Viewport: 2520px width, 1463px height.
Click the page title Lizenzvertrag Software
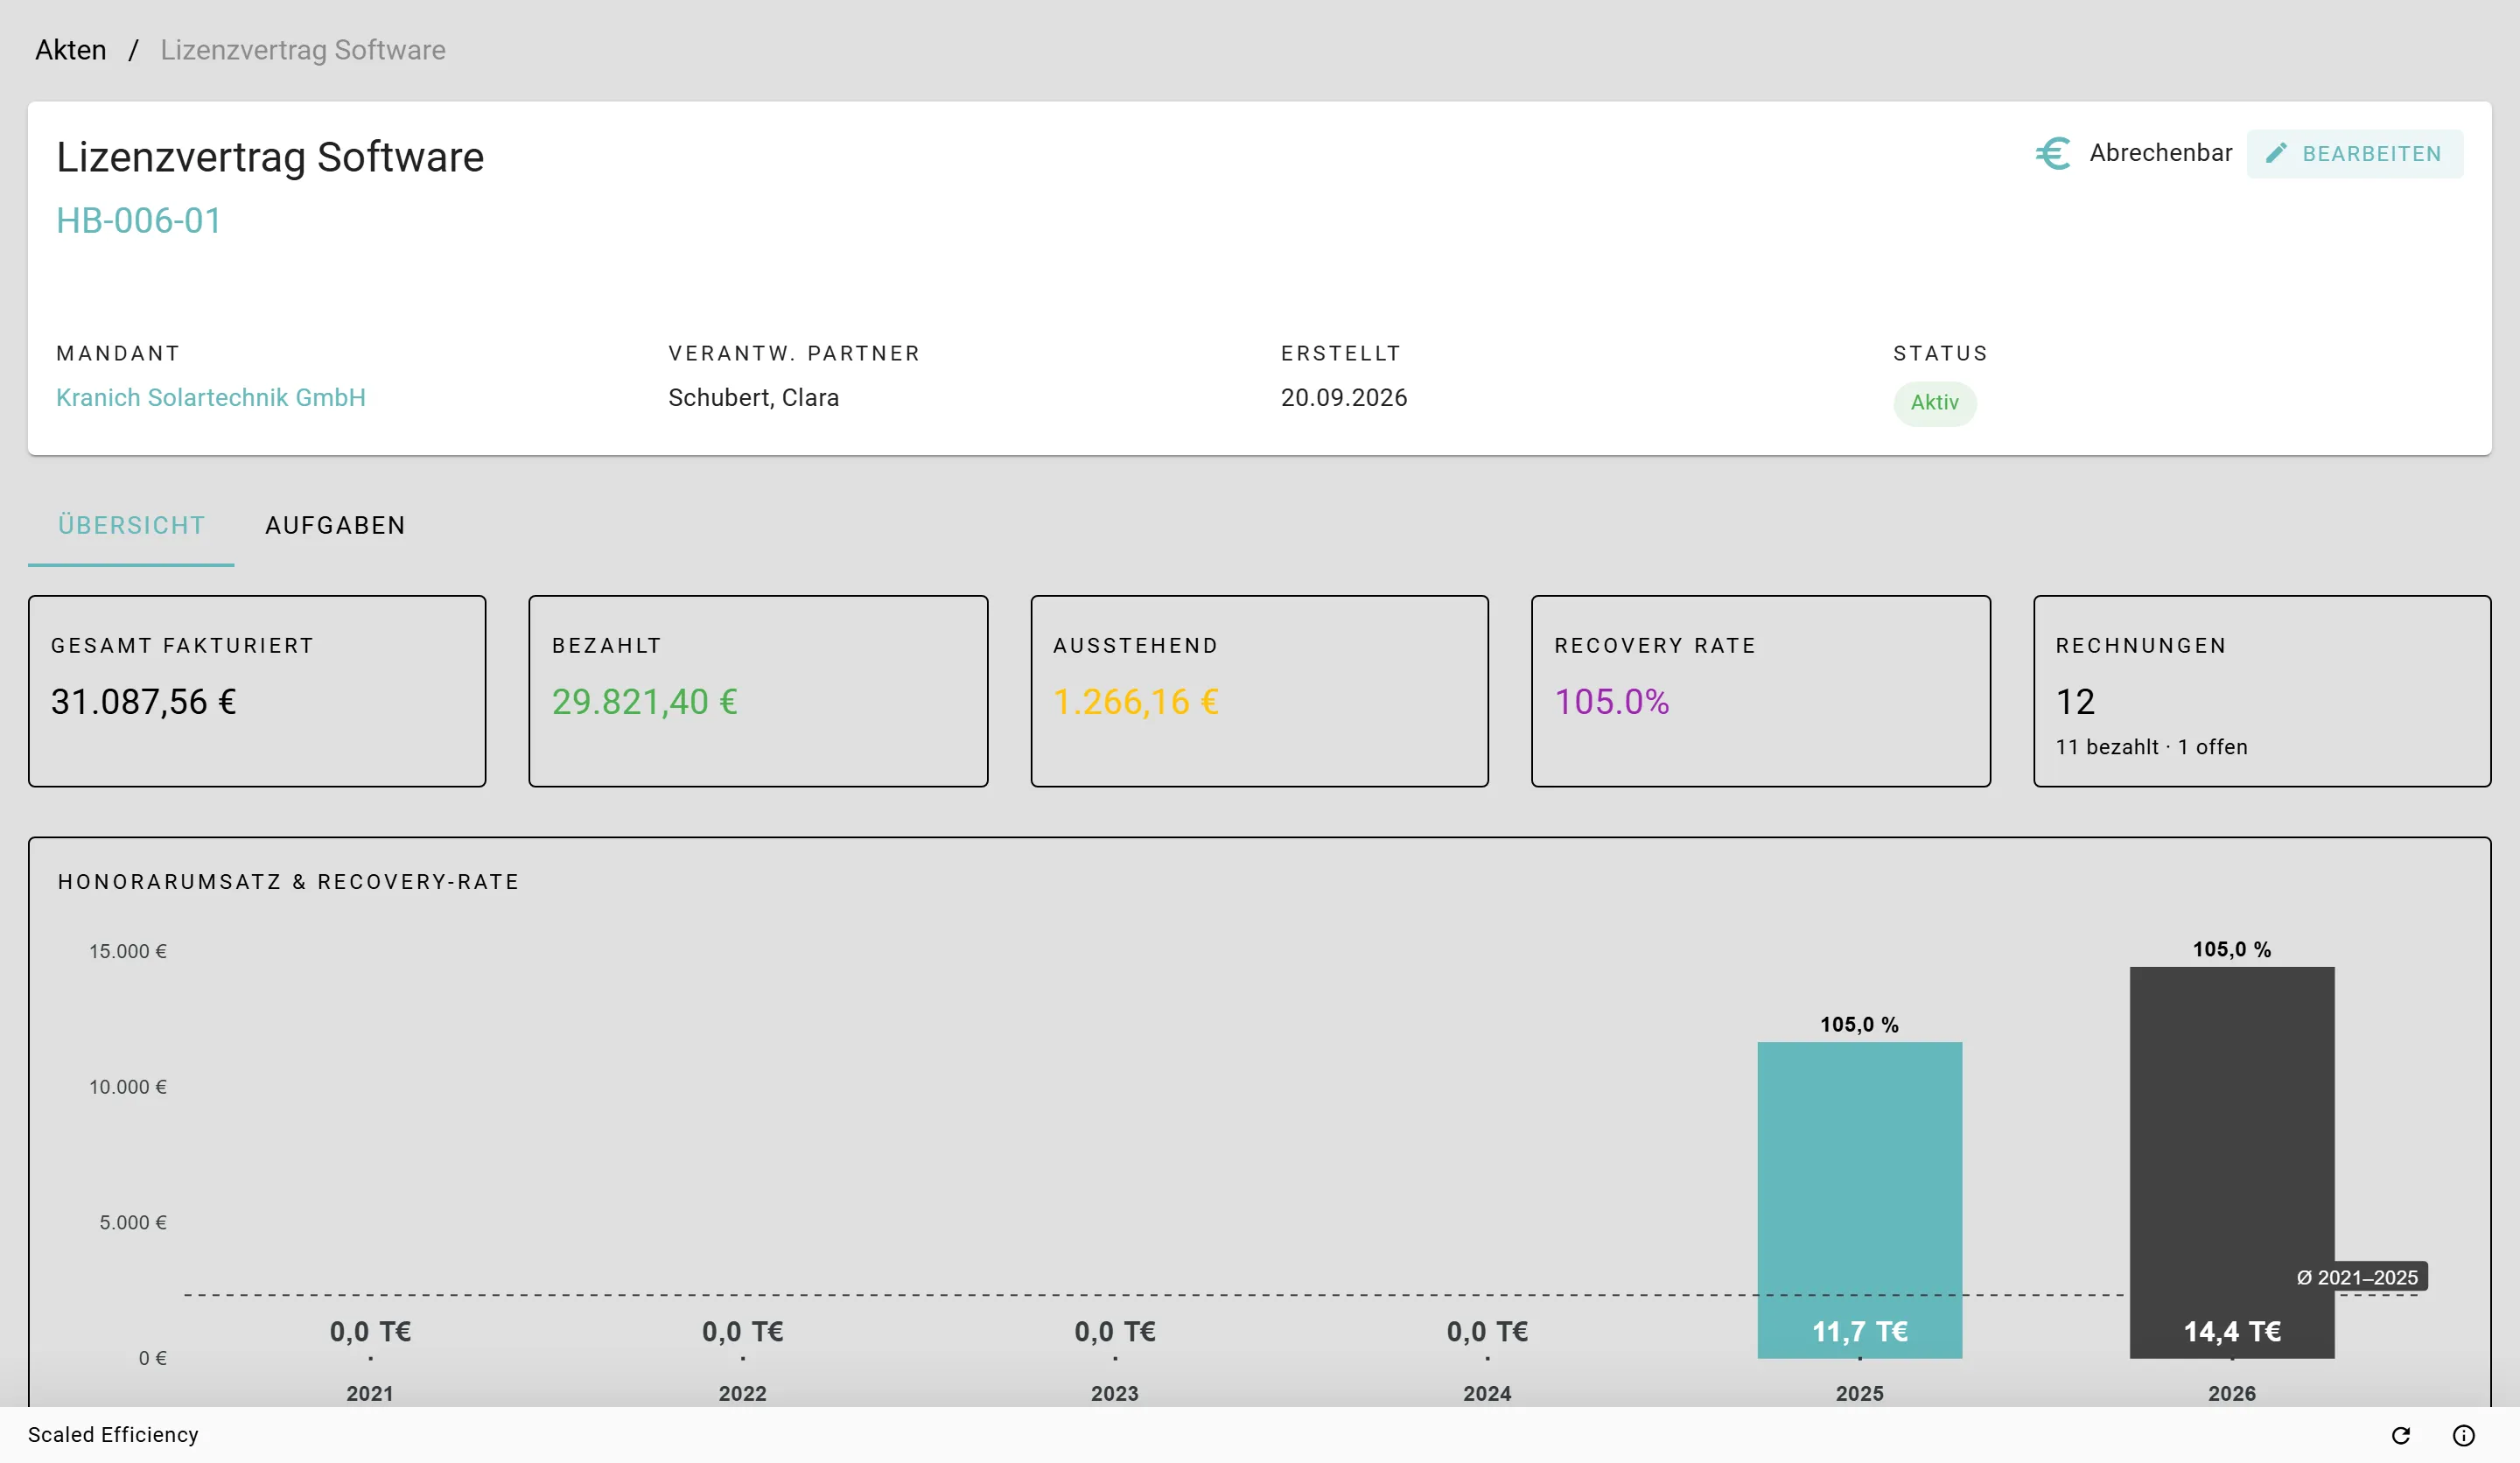tap(270, 157)
